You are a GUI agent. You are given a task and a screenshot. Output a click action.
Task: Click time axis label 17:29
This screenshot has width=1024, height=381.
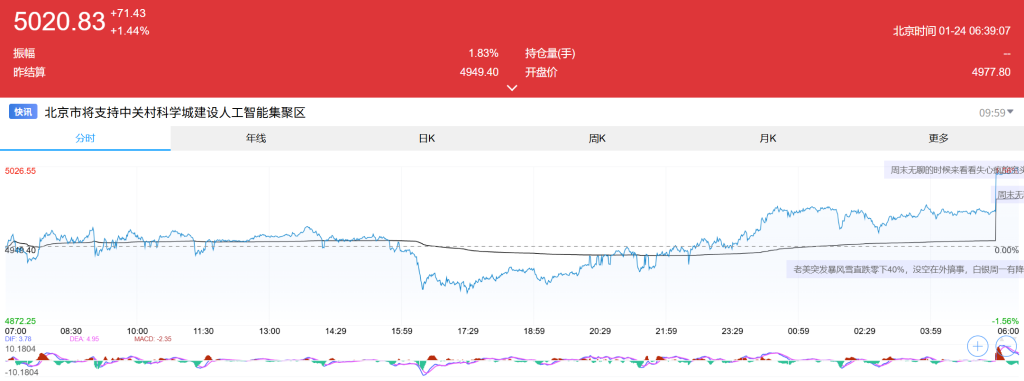point(468,331)
